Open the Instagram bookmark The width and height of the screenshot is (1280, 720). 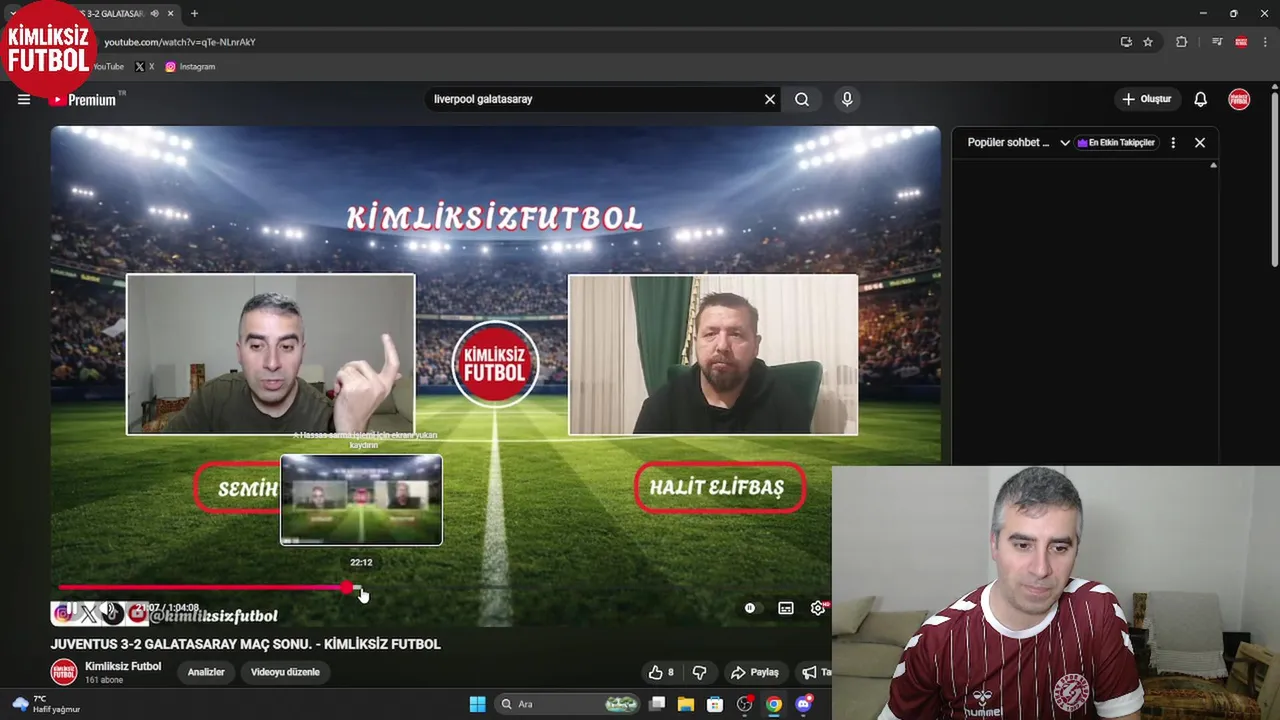(x=190, y=67)
